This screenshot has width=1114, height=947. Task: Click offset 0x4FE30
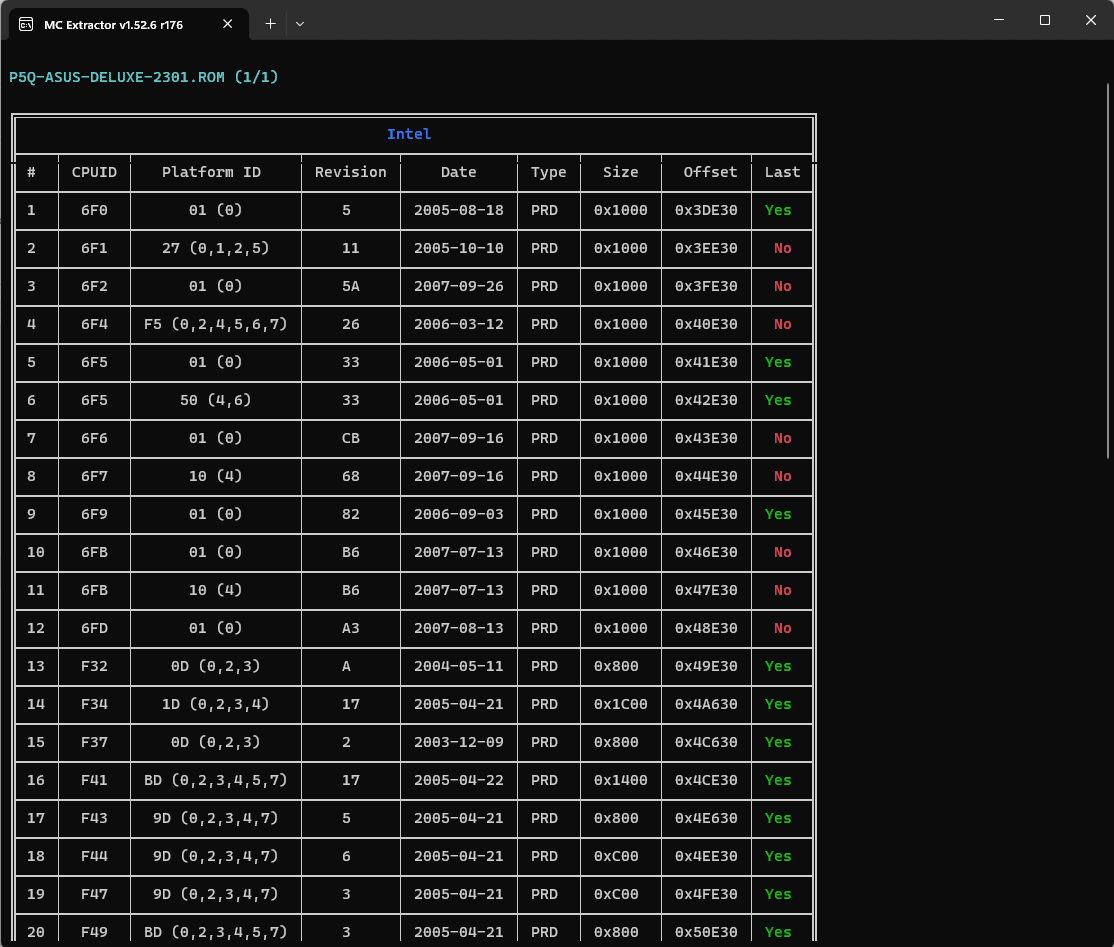coord(706,894)
